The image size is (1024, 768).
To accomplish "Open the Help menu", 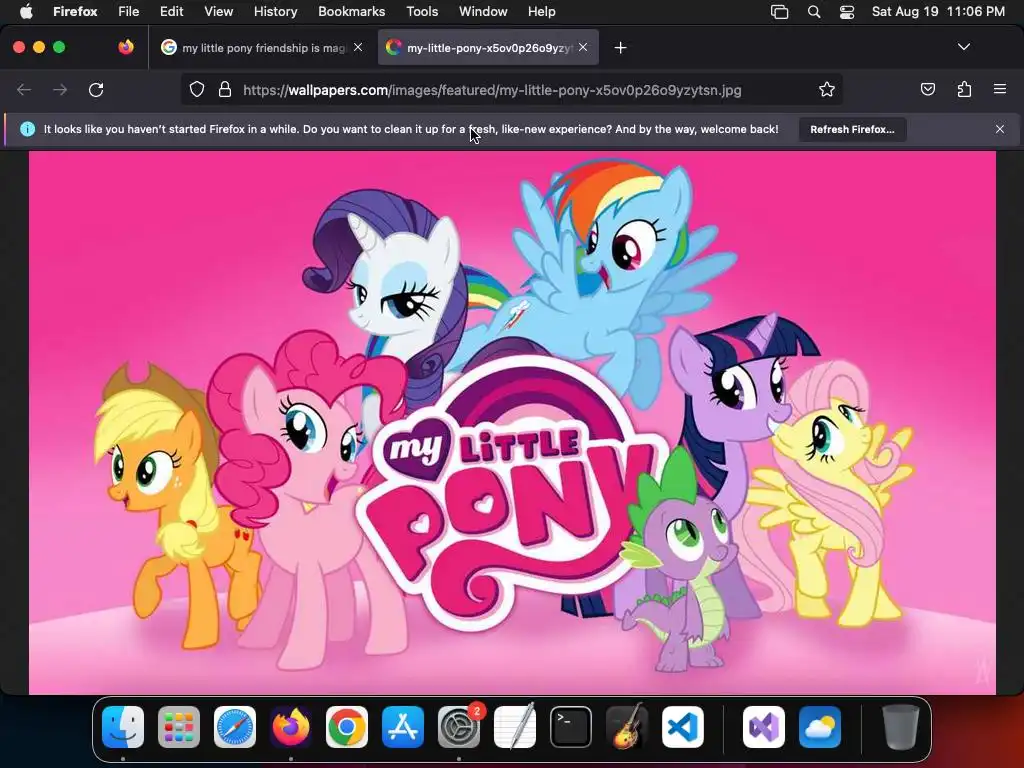I will click(x=541, y=11).
